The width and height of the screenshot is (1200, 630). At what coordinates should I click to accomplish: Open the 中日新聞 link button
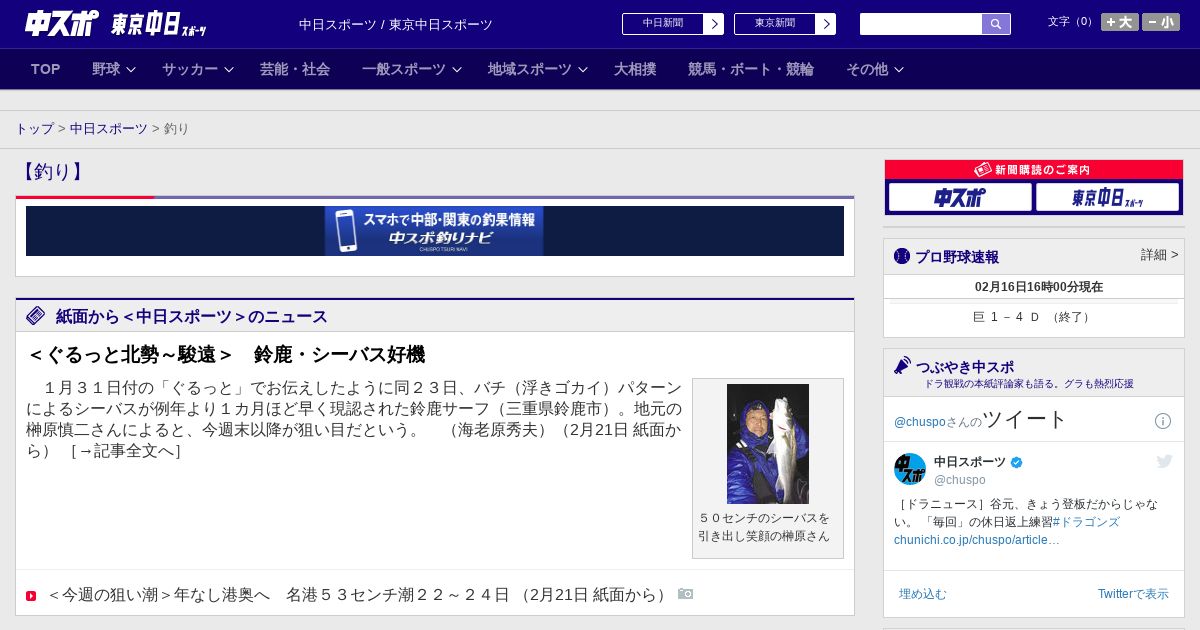(x=663, y=24)
